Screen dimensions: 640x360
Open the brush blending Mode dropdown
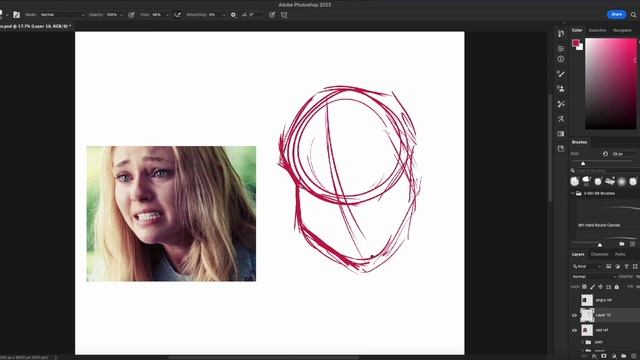click(x=62, y=15)
